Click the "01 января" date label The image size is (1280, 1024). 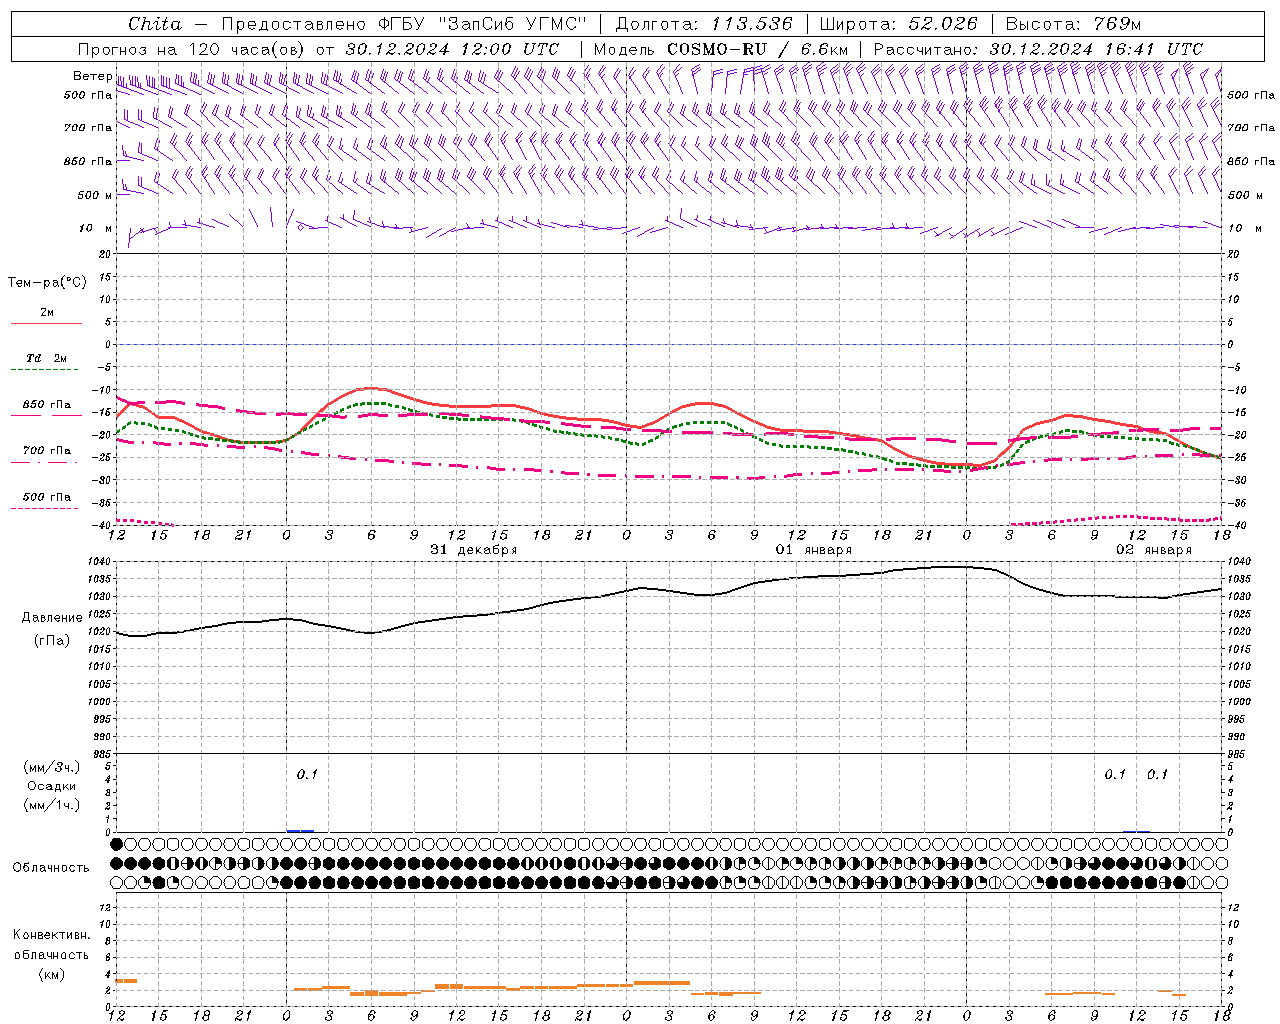tap(814, 550)
